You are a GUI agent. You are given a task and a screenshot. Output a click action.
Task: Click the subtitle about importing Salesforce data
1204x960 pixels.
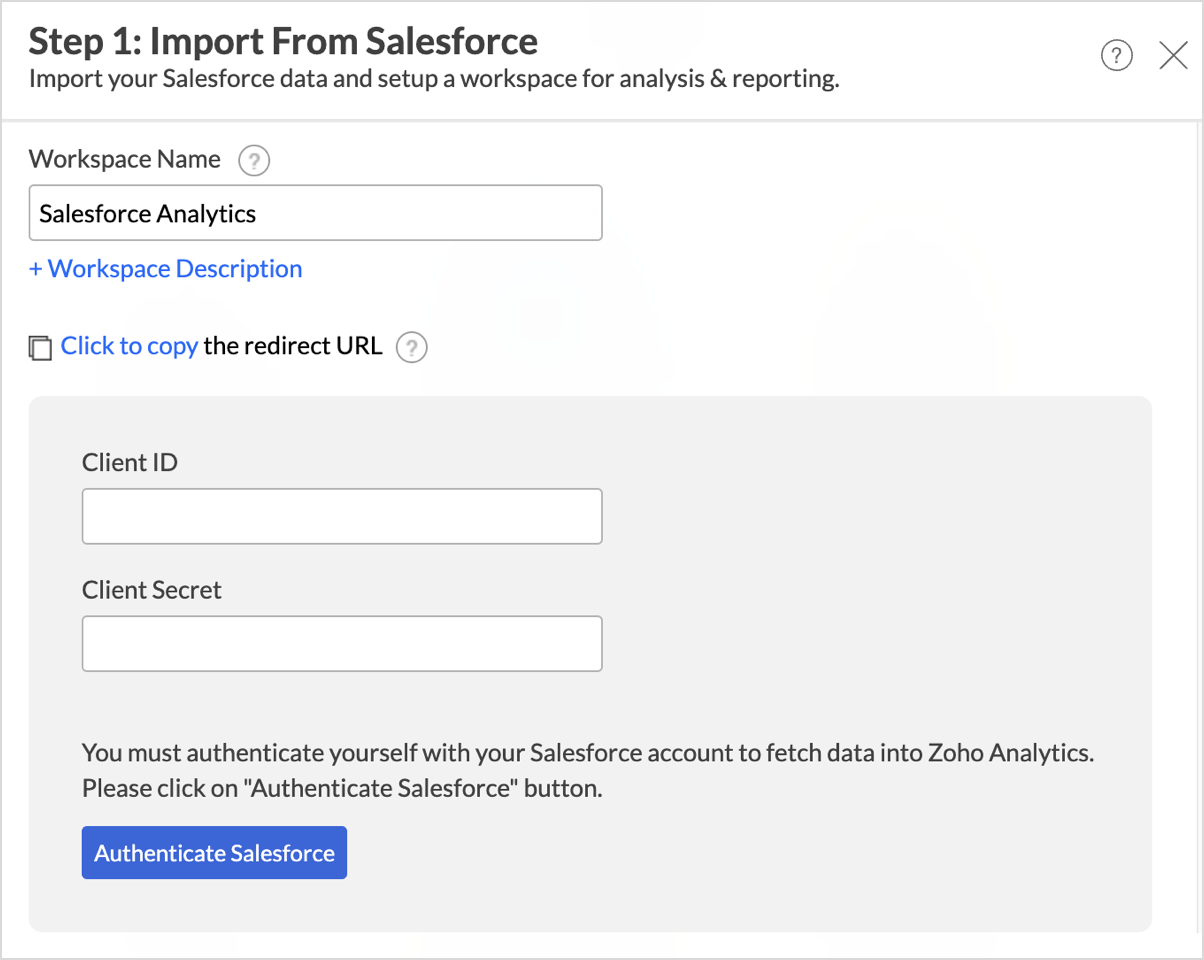click(434, 79)
